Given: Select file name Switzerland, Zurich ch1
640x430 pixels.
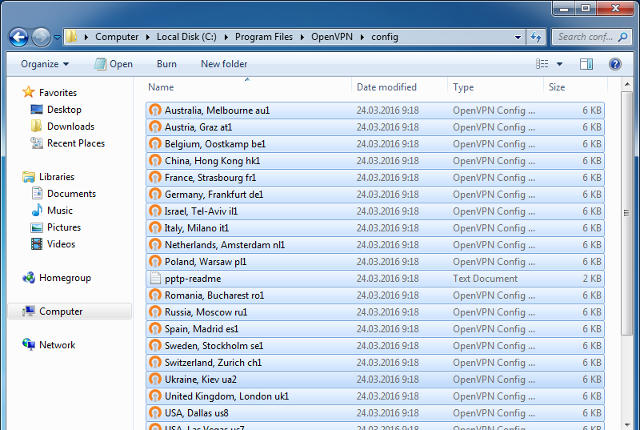Looking at the screenshot, I should coord(213,362).
